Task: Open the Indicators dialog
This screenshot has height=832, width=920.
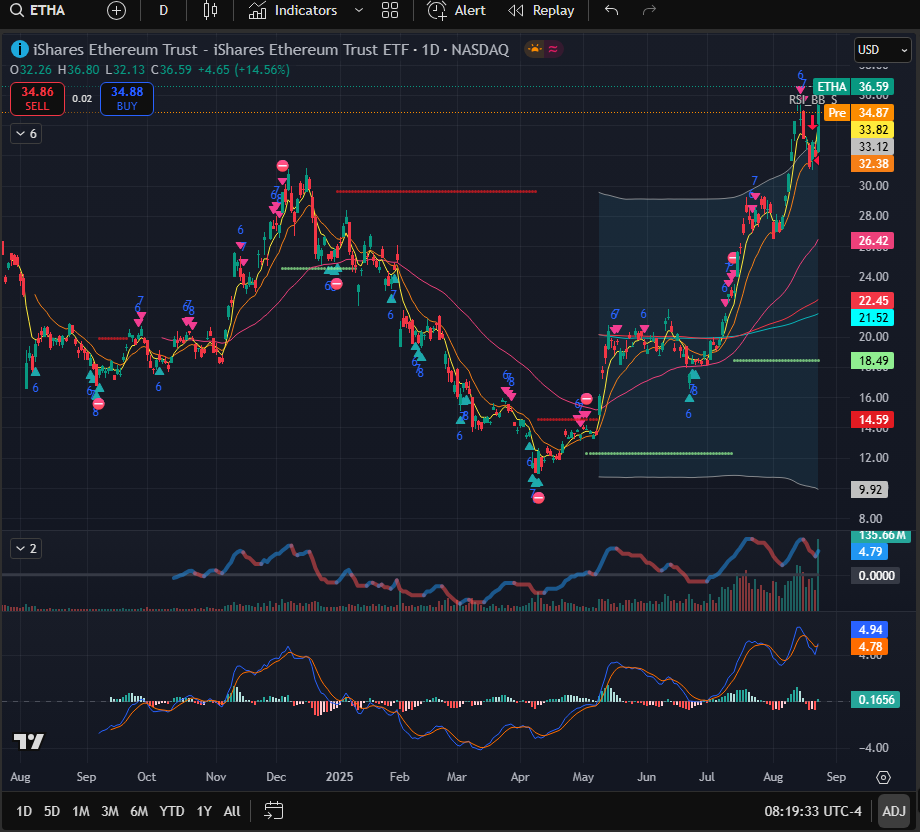Action: pos(293,11)
